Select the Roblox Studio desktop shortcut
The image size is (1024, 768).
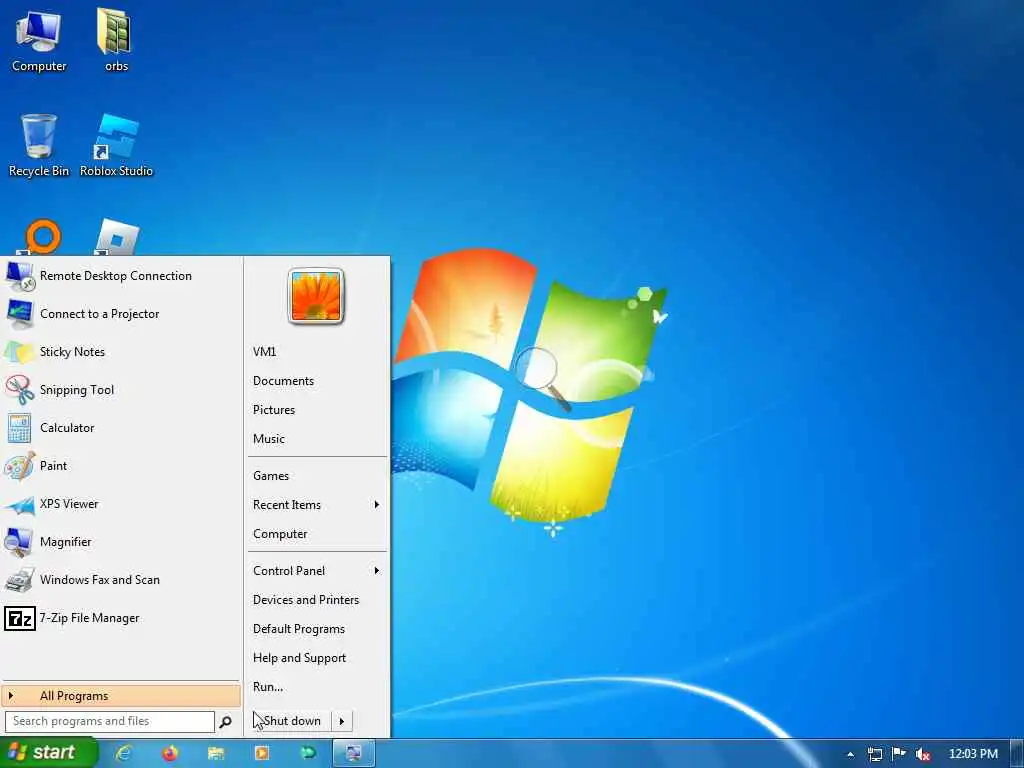point(116,145)
